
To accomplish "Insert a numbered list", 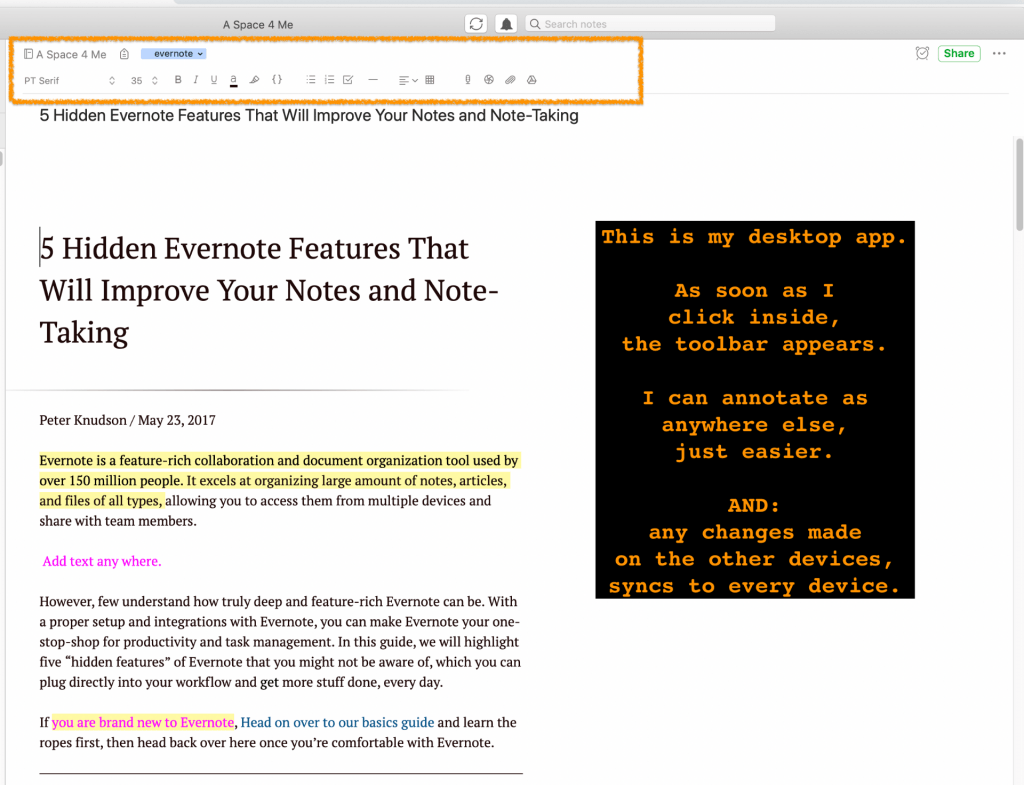I will coord(329,80).
